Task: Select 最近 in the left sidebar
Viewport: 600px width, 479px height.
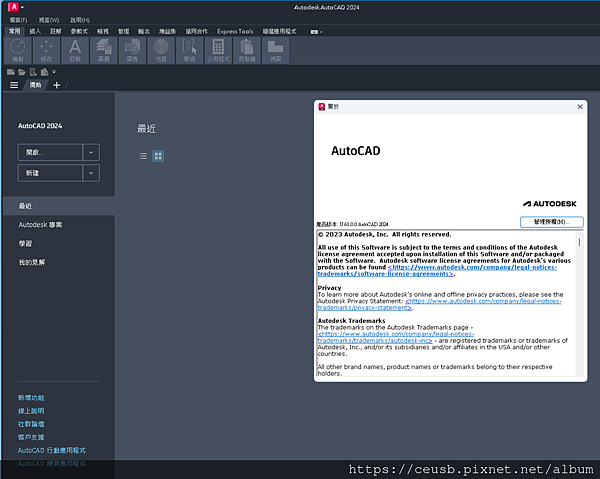Action: click(59, 206)
